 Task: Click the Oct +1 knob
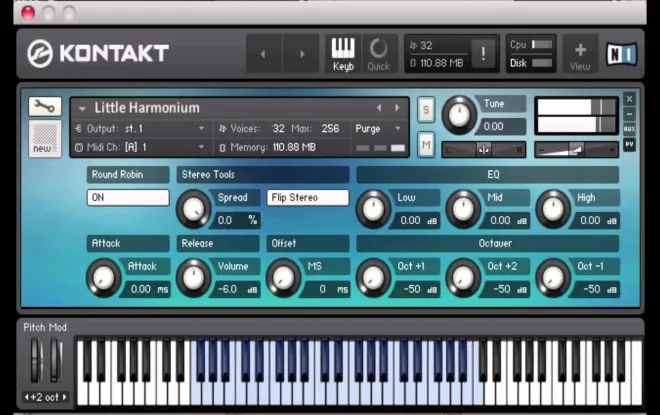tap(373, 278)
